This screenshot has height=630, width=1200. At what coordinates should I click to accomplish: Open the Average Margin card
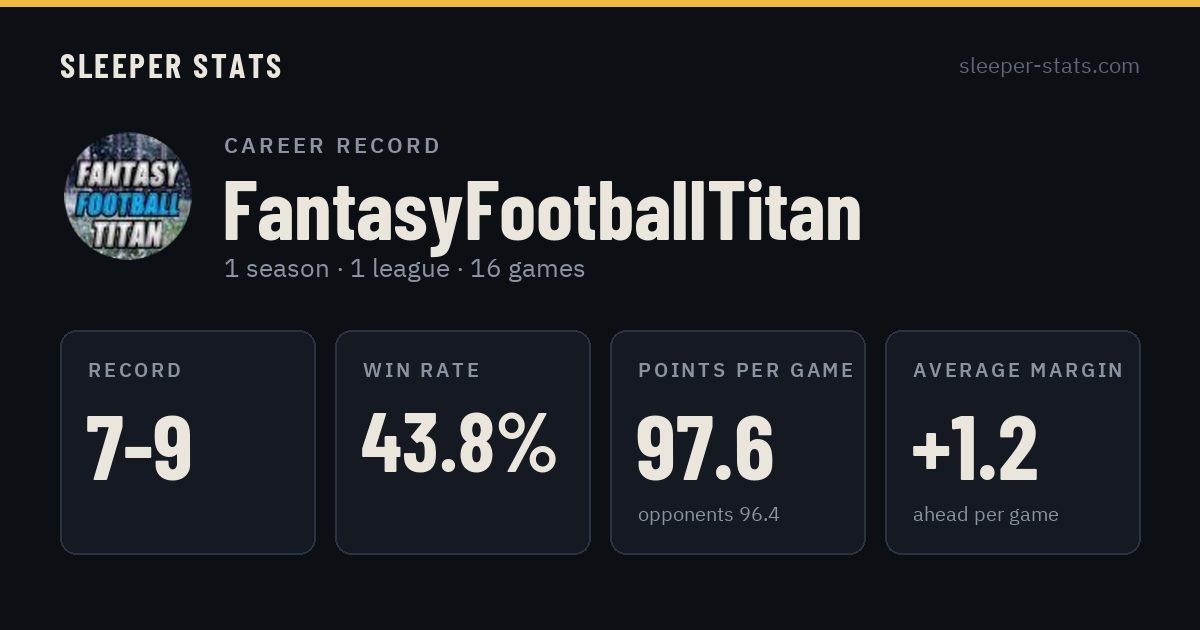pos(1013,442)
